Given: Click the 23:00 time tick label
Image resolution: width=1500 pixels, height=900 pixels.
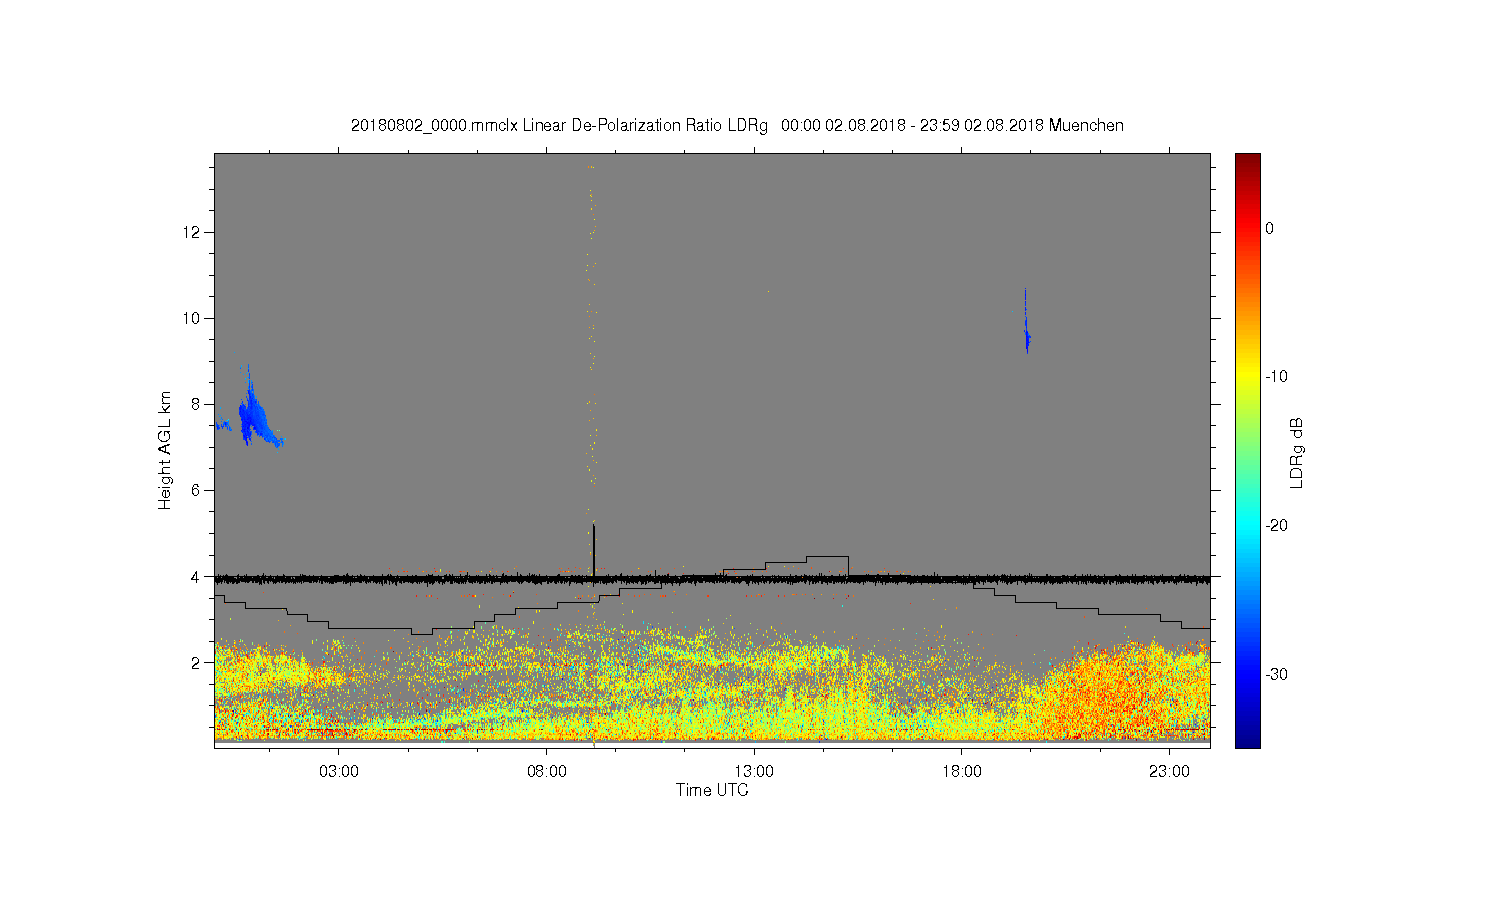Looking at the screenshot, I should click(x=1169, y=772).
